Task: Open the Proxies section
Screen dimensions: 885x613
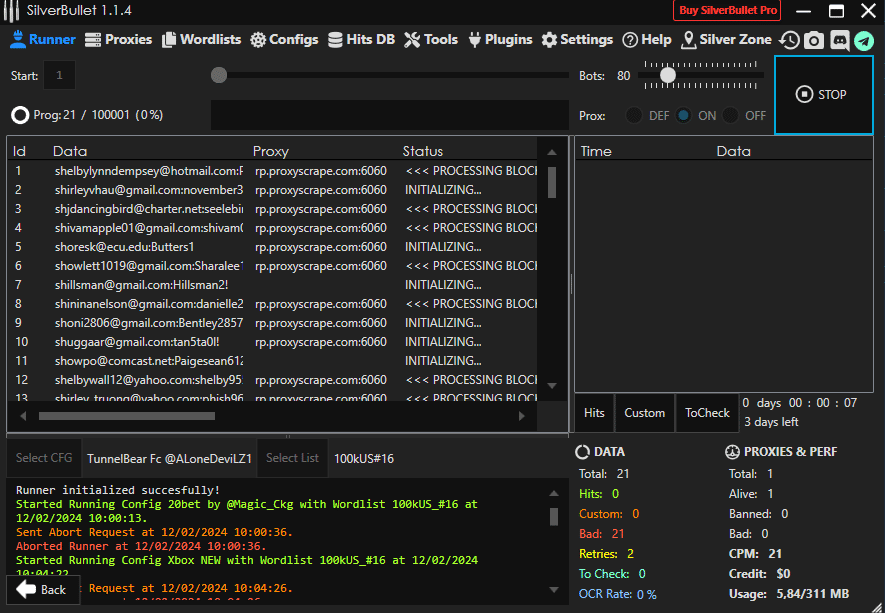Action: point(118,40)
